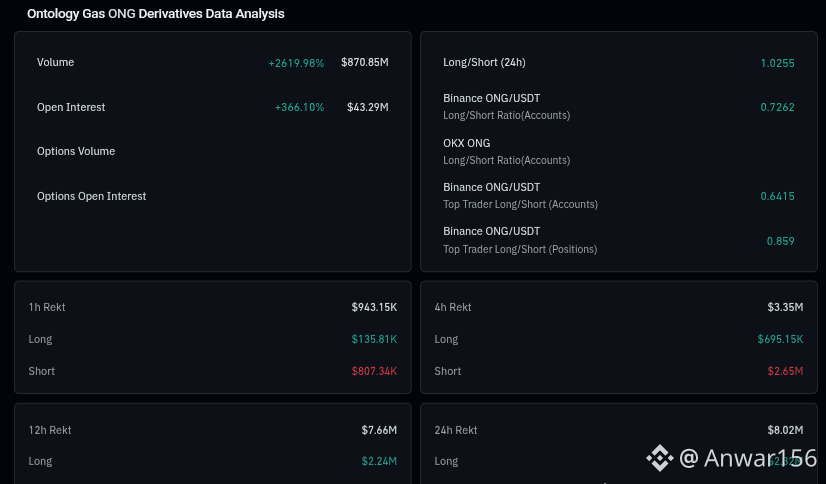Select the Open Interest row

coord(212,107)
